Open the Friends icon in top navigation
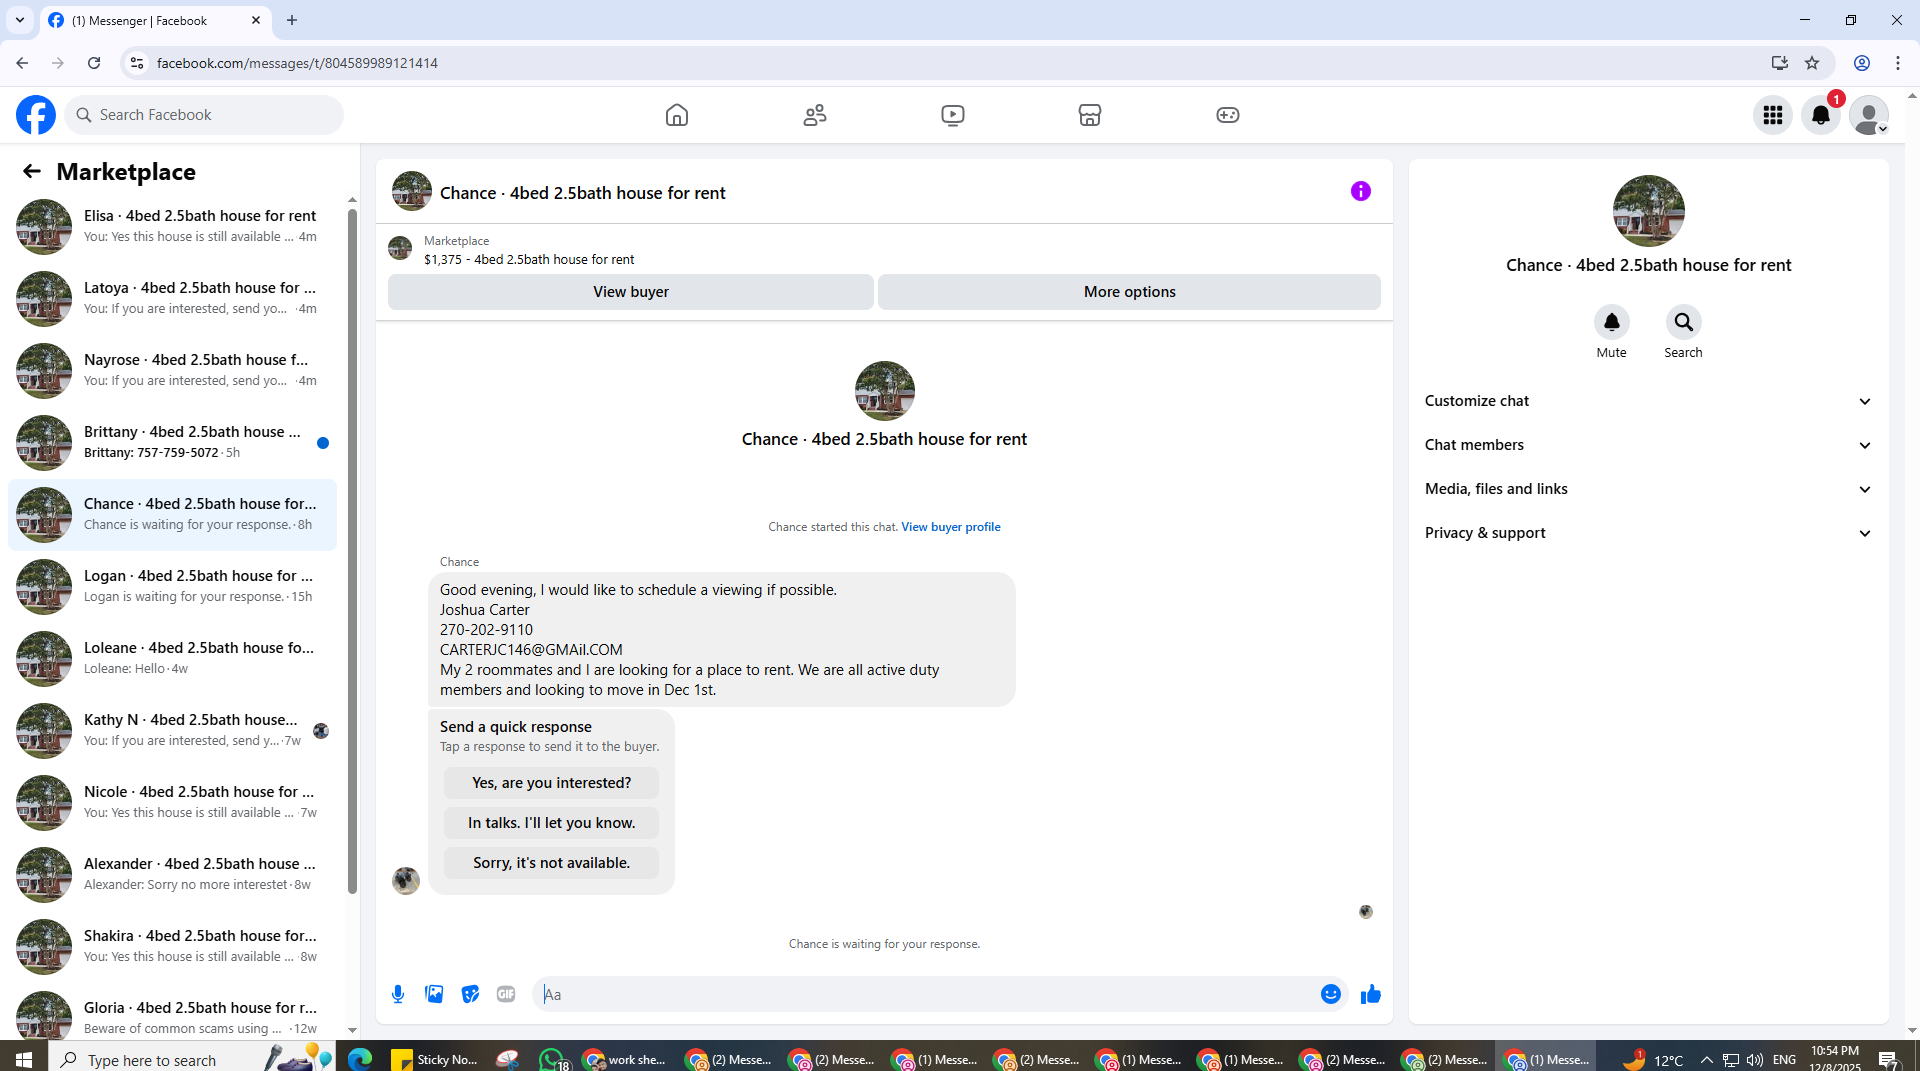Screen dimensions: 1920x1071 click(815, 115)
